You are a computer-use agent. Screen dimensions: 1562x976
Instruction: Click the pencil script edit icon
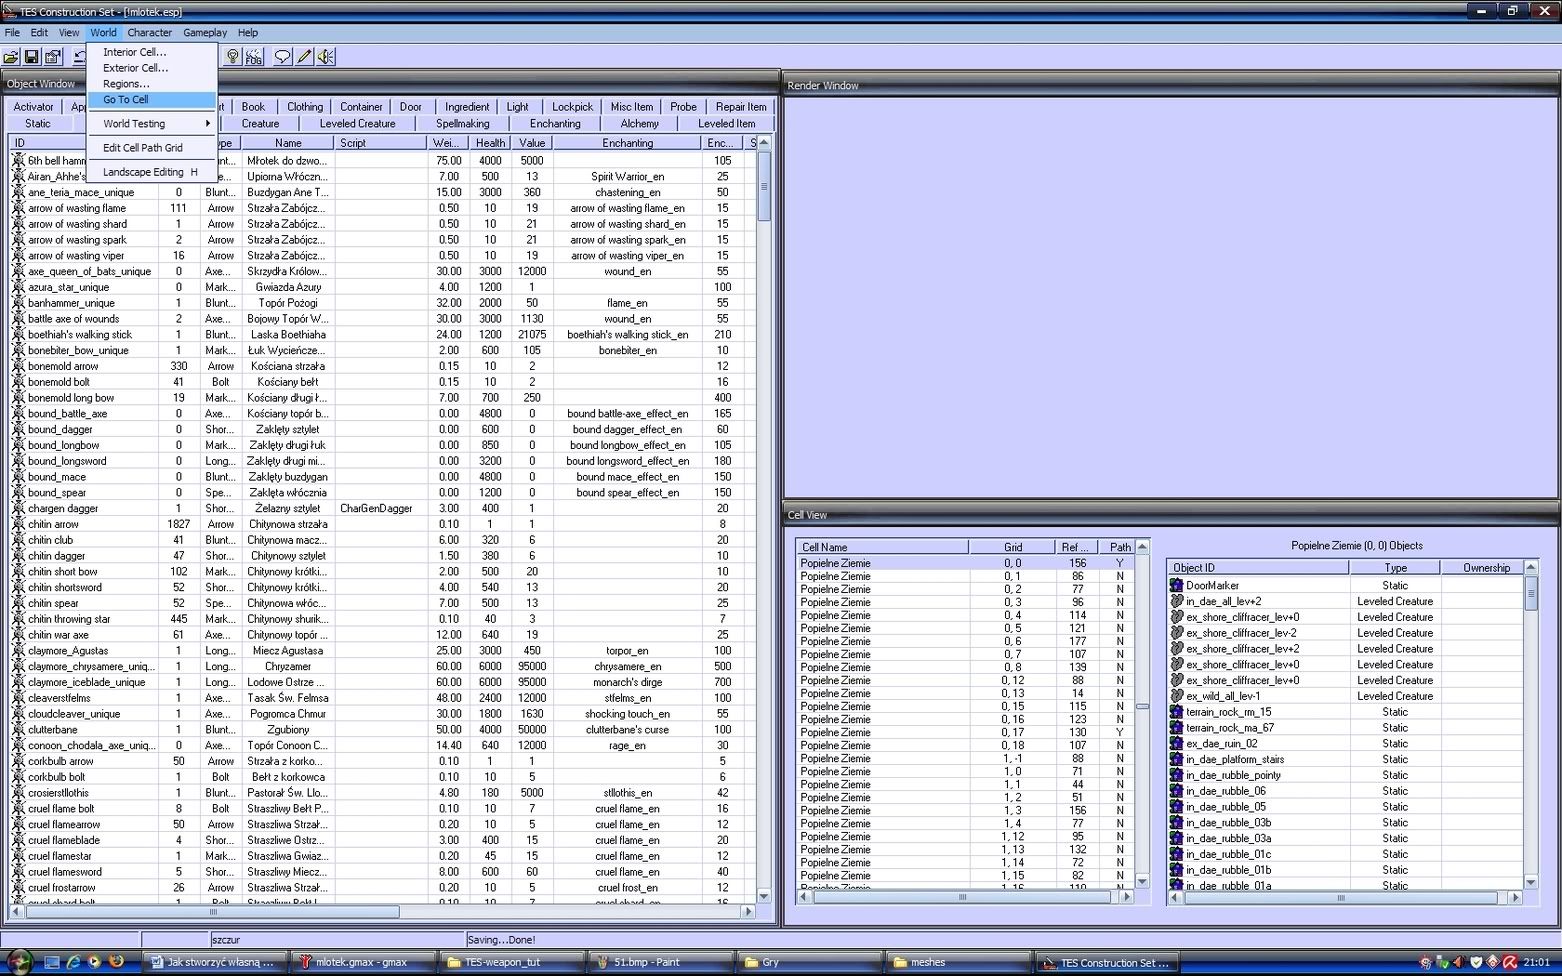pyautogui.click(x=305, y=57)
